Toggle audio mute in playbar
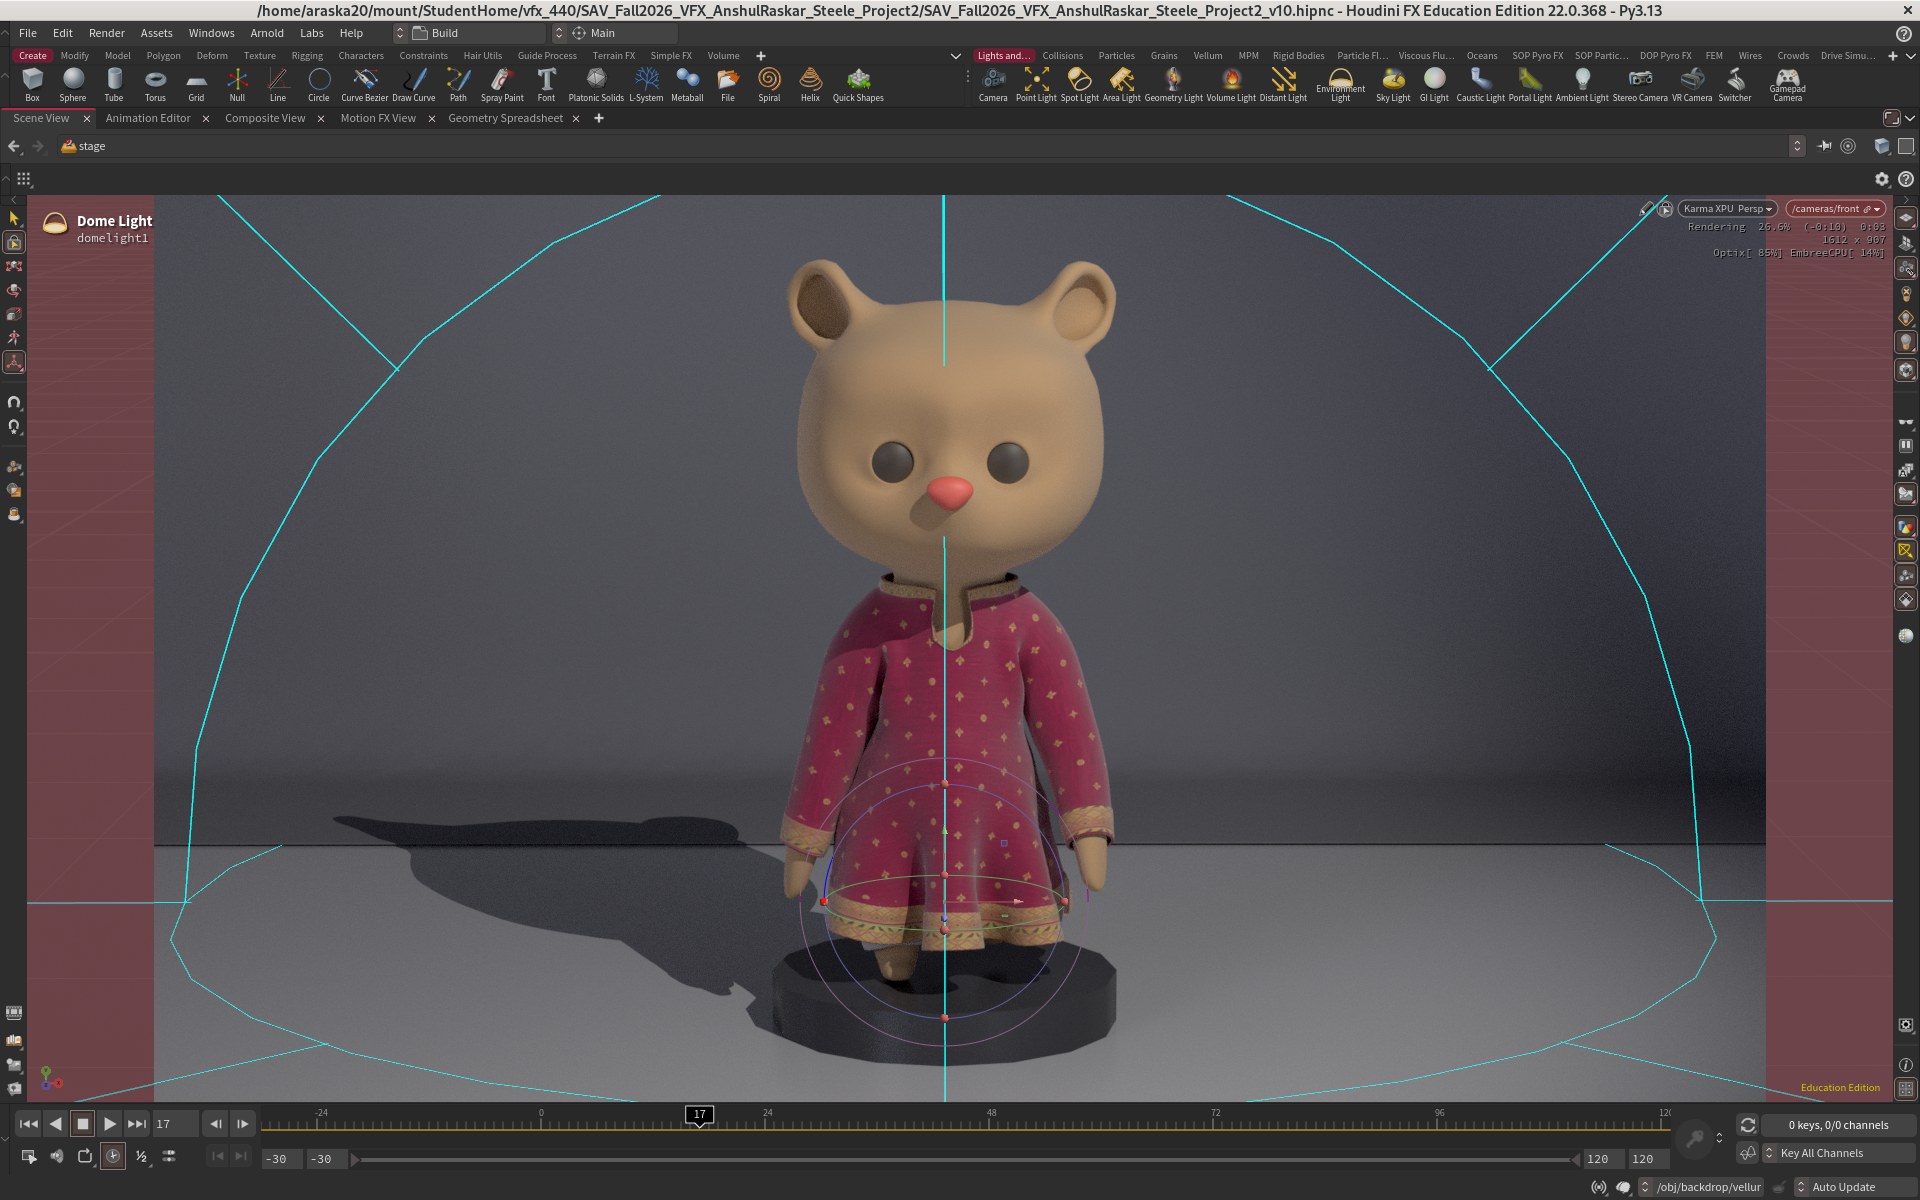 click(x=57, y=1156)
